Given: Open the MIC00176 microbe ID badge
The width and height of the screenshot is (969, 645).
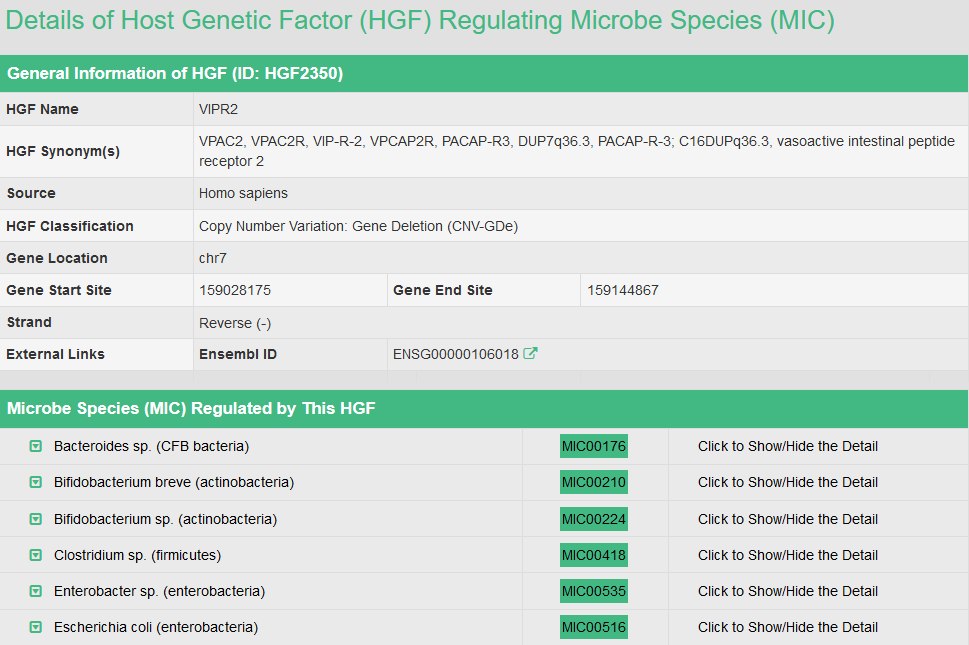Looking at the screenshot, I should 593,446.
